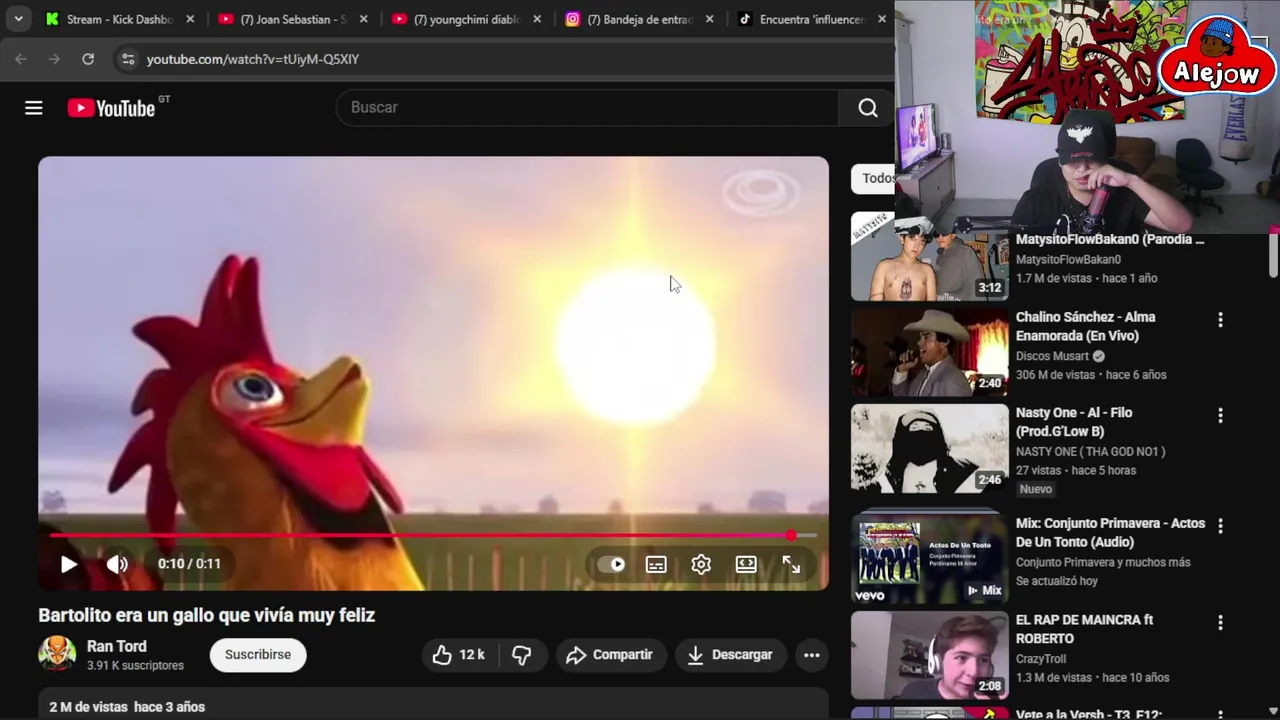Screen dimensions: 1280x720
Task: Open Chalino Sánchez Alma Enamorada thumbnail
Action: click(x=930, y=352)
